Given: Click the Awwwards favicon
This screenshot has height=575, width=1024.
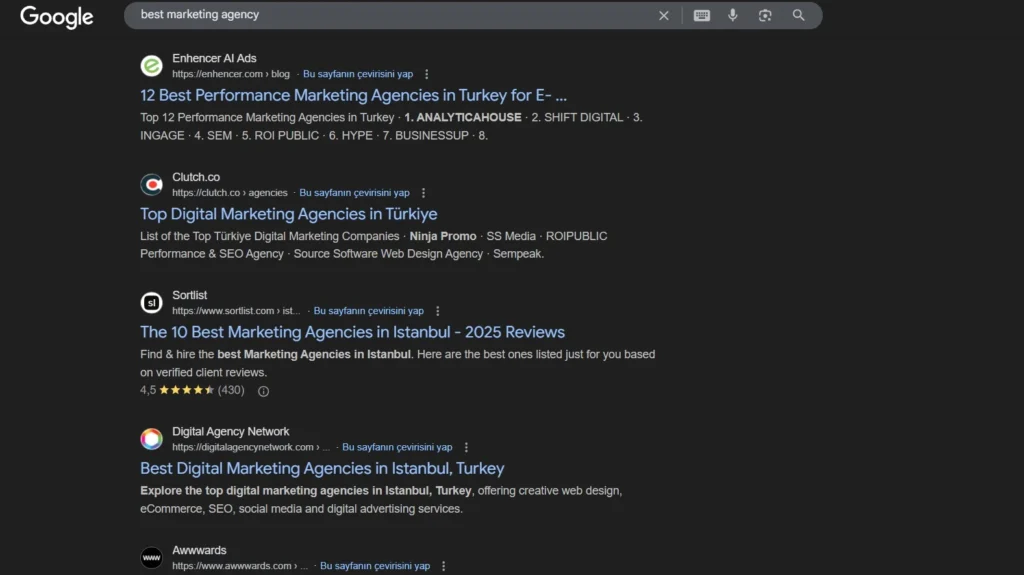Looking at the screenshot, I should coord(152,557).
